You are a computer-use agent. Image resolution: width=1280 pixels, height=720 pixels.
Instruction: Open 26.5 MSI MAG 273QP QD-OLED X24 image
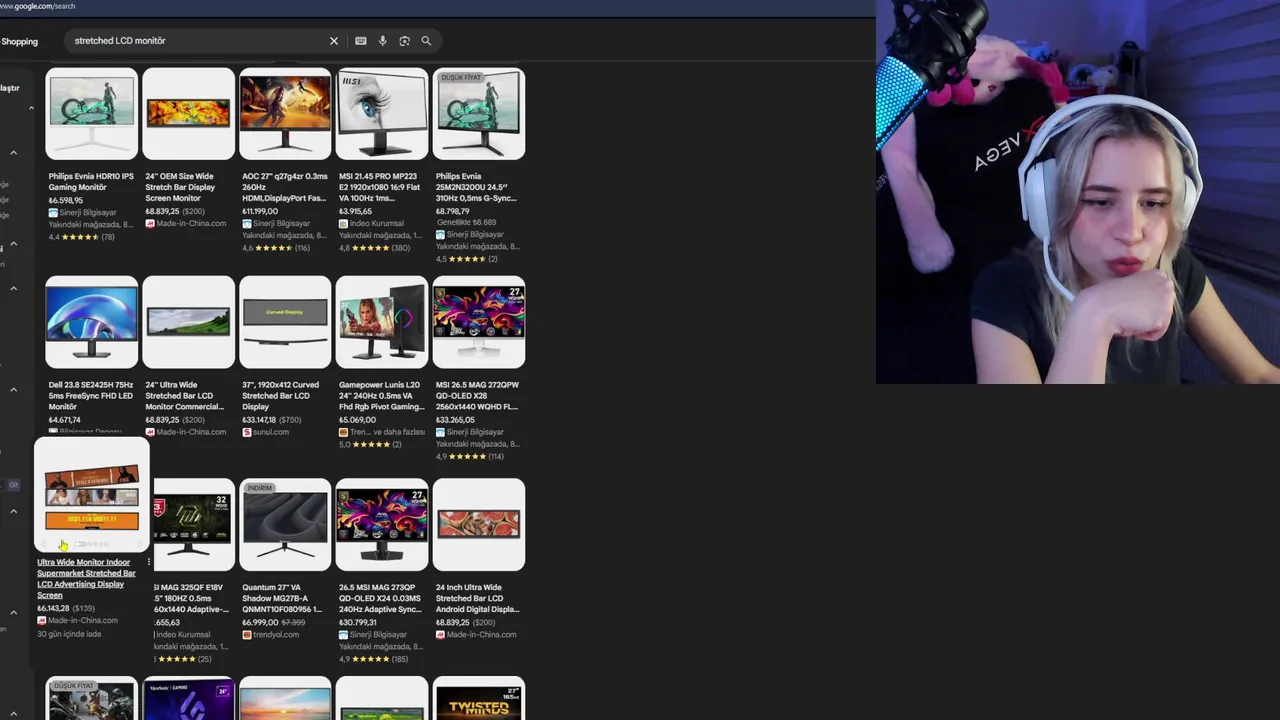382,524
